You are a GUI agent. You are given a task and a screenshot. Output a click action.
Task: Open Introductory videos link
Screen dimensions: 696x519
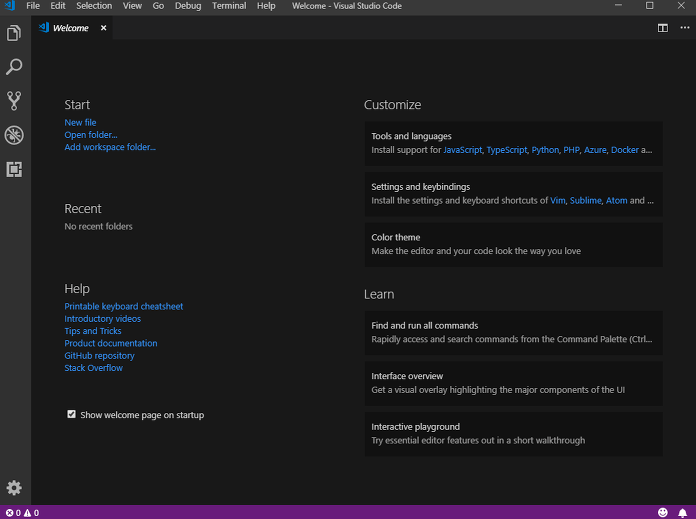[x=103, y=319]
